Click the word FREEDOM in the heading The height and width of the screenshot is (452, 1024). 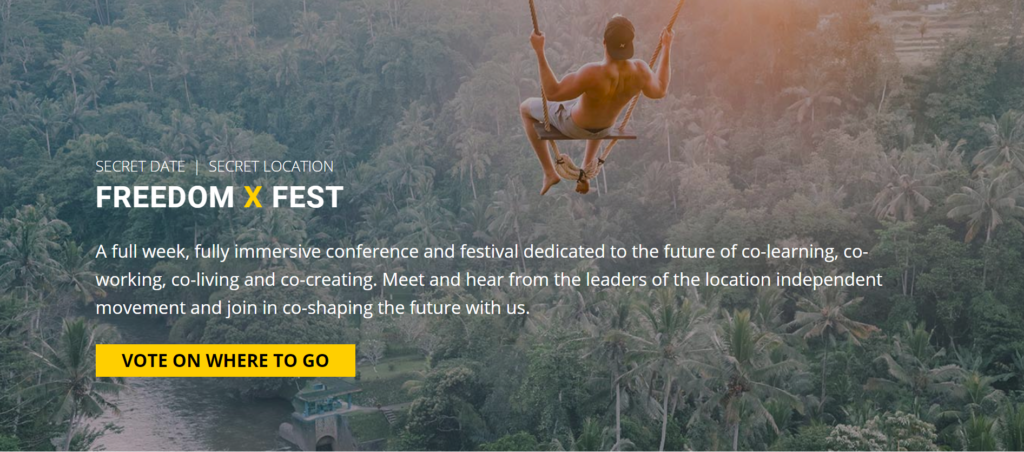tap(165, 197)
